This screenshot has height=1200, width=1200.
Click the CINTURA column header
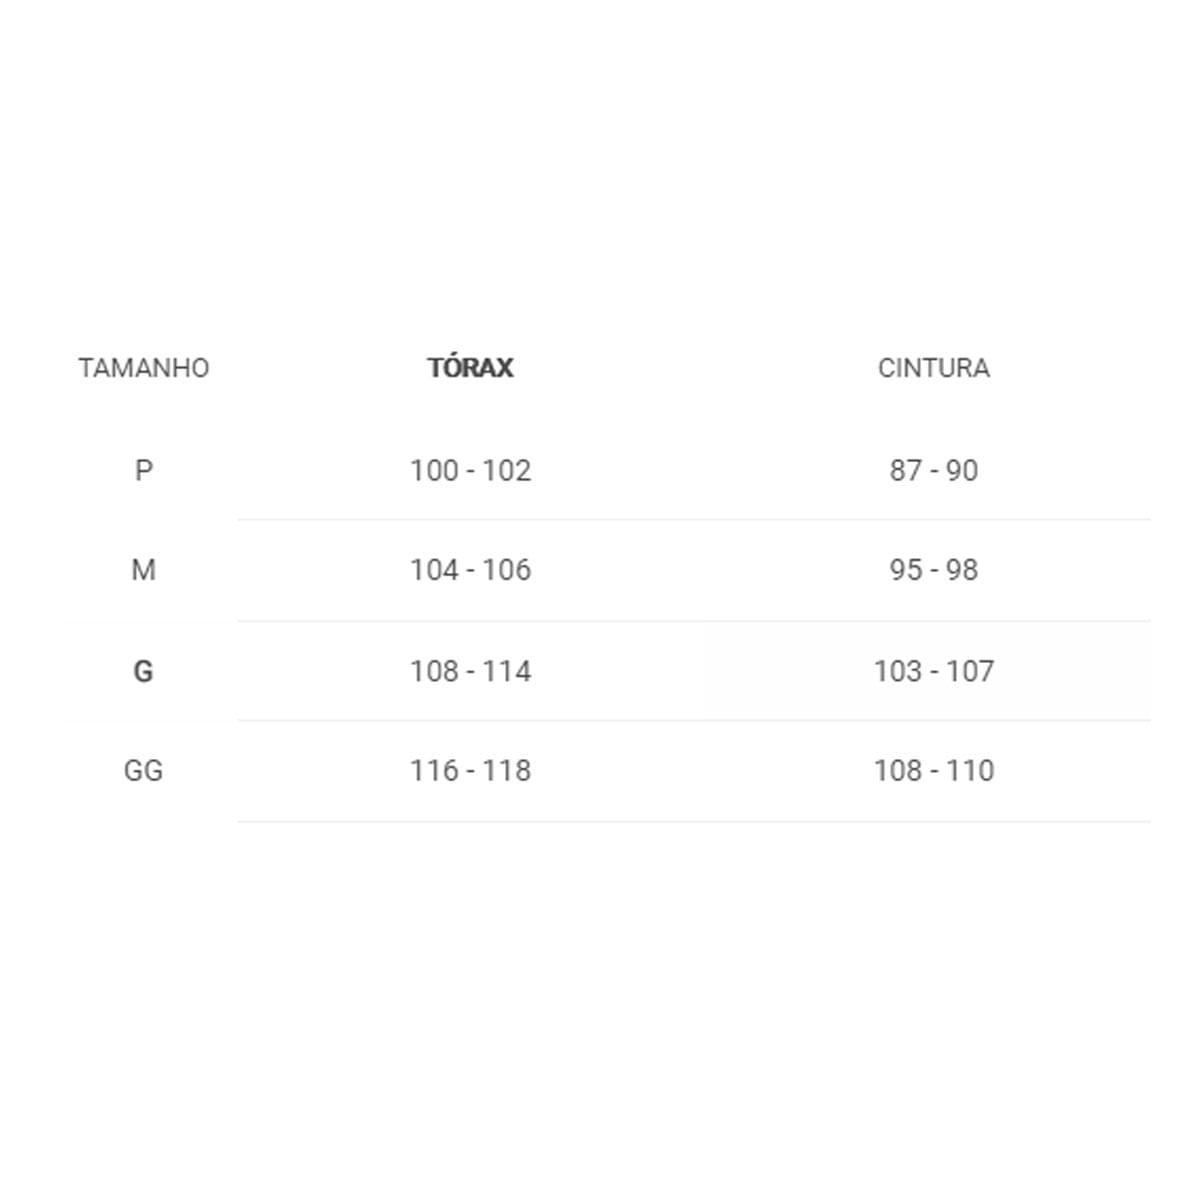coord(934,368)
